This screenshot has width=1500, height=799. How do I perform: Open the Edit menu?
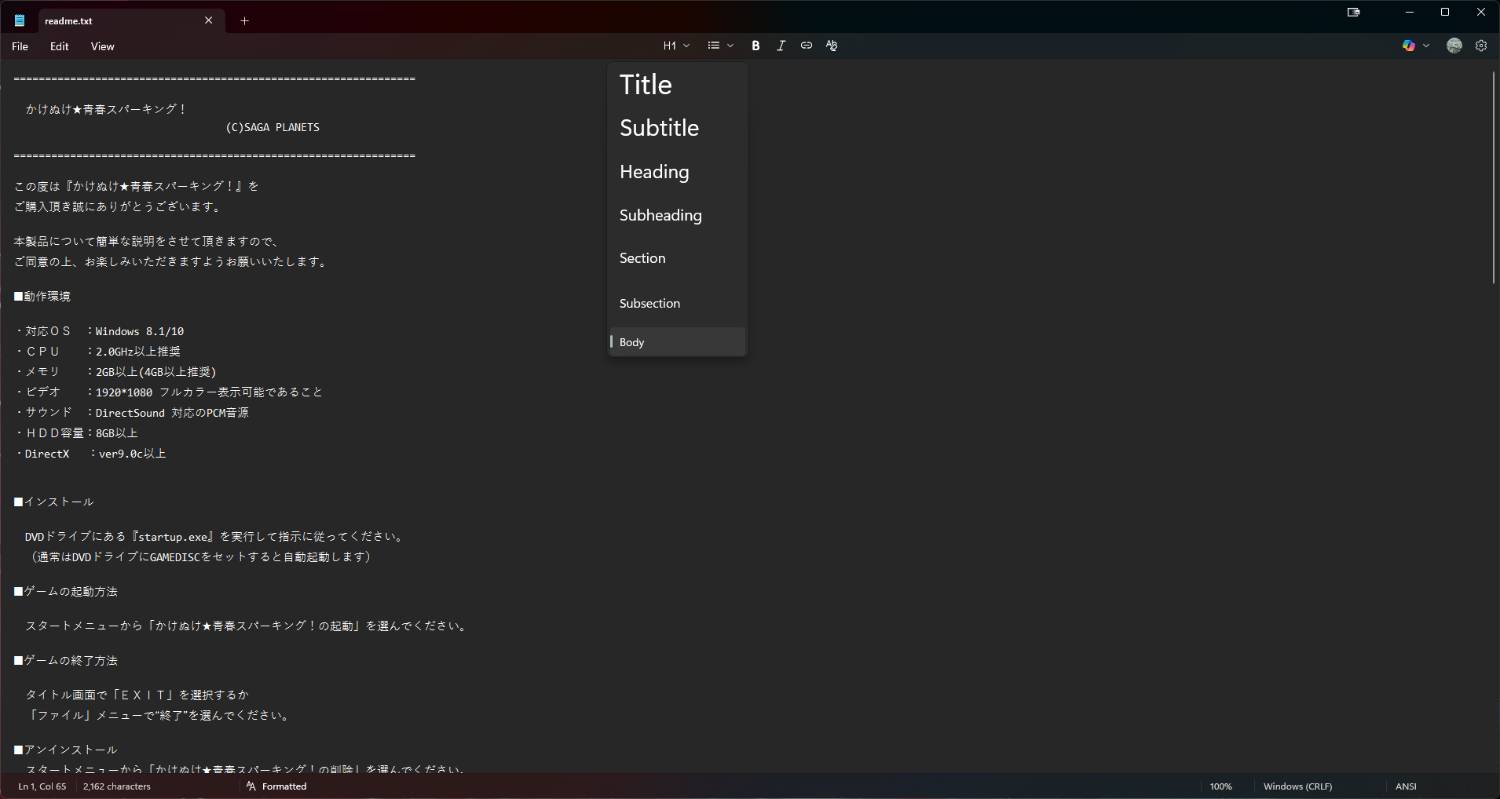(60, 46)
